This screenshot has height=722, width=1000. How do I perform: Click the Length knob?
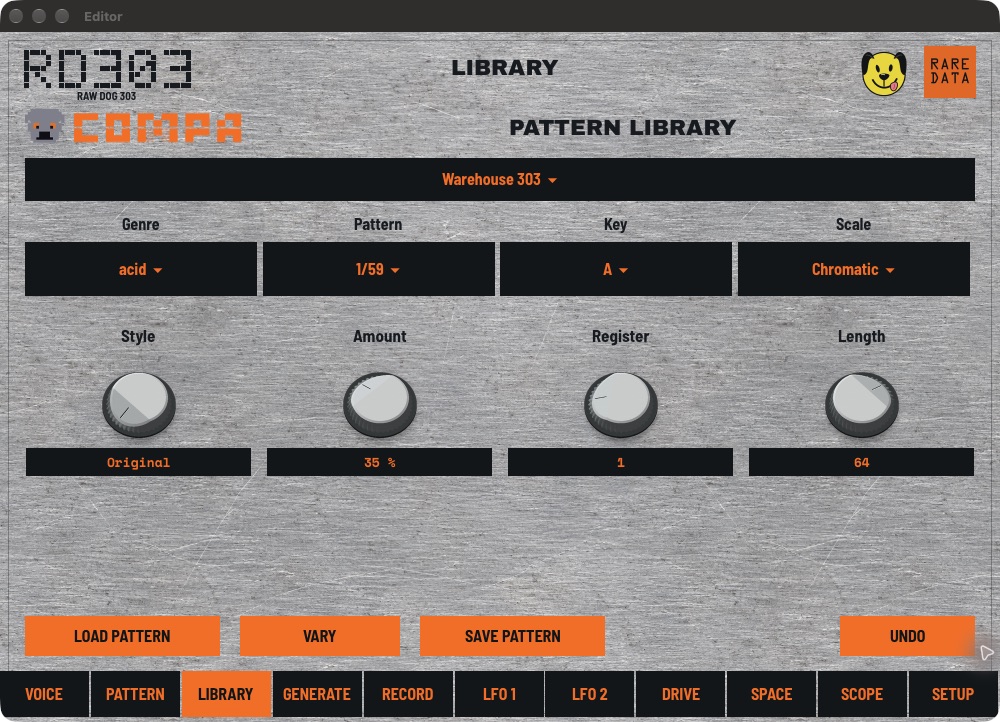click(862, 404)
